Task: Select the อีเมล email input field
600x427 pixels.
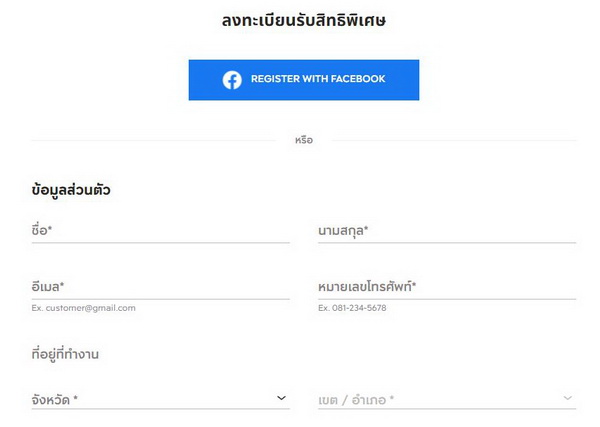Action: pos(160,287)
